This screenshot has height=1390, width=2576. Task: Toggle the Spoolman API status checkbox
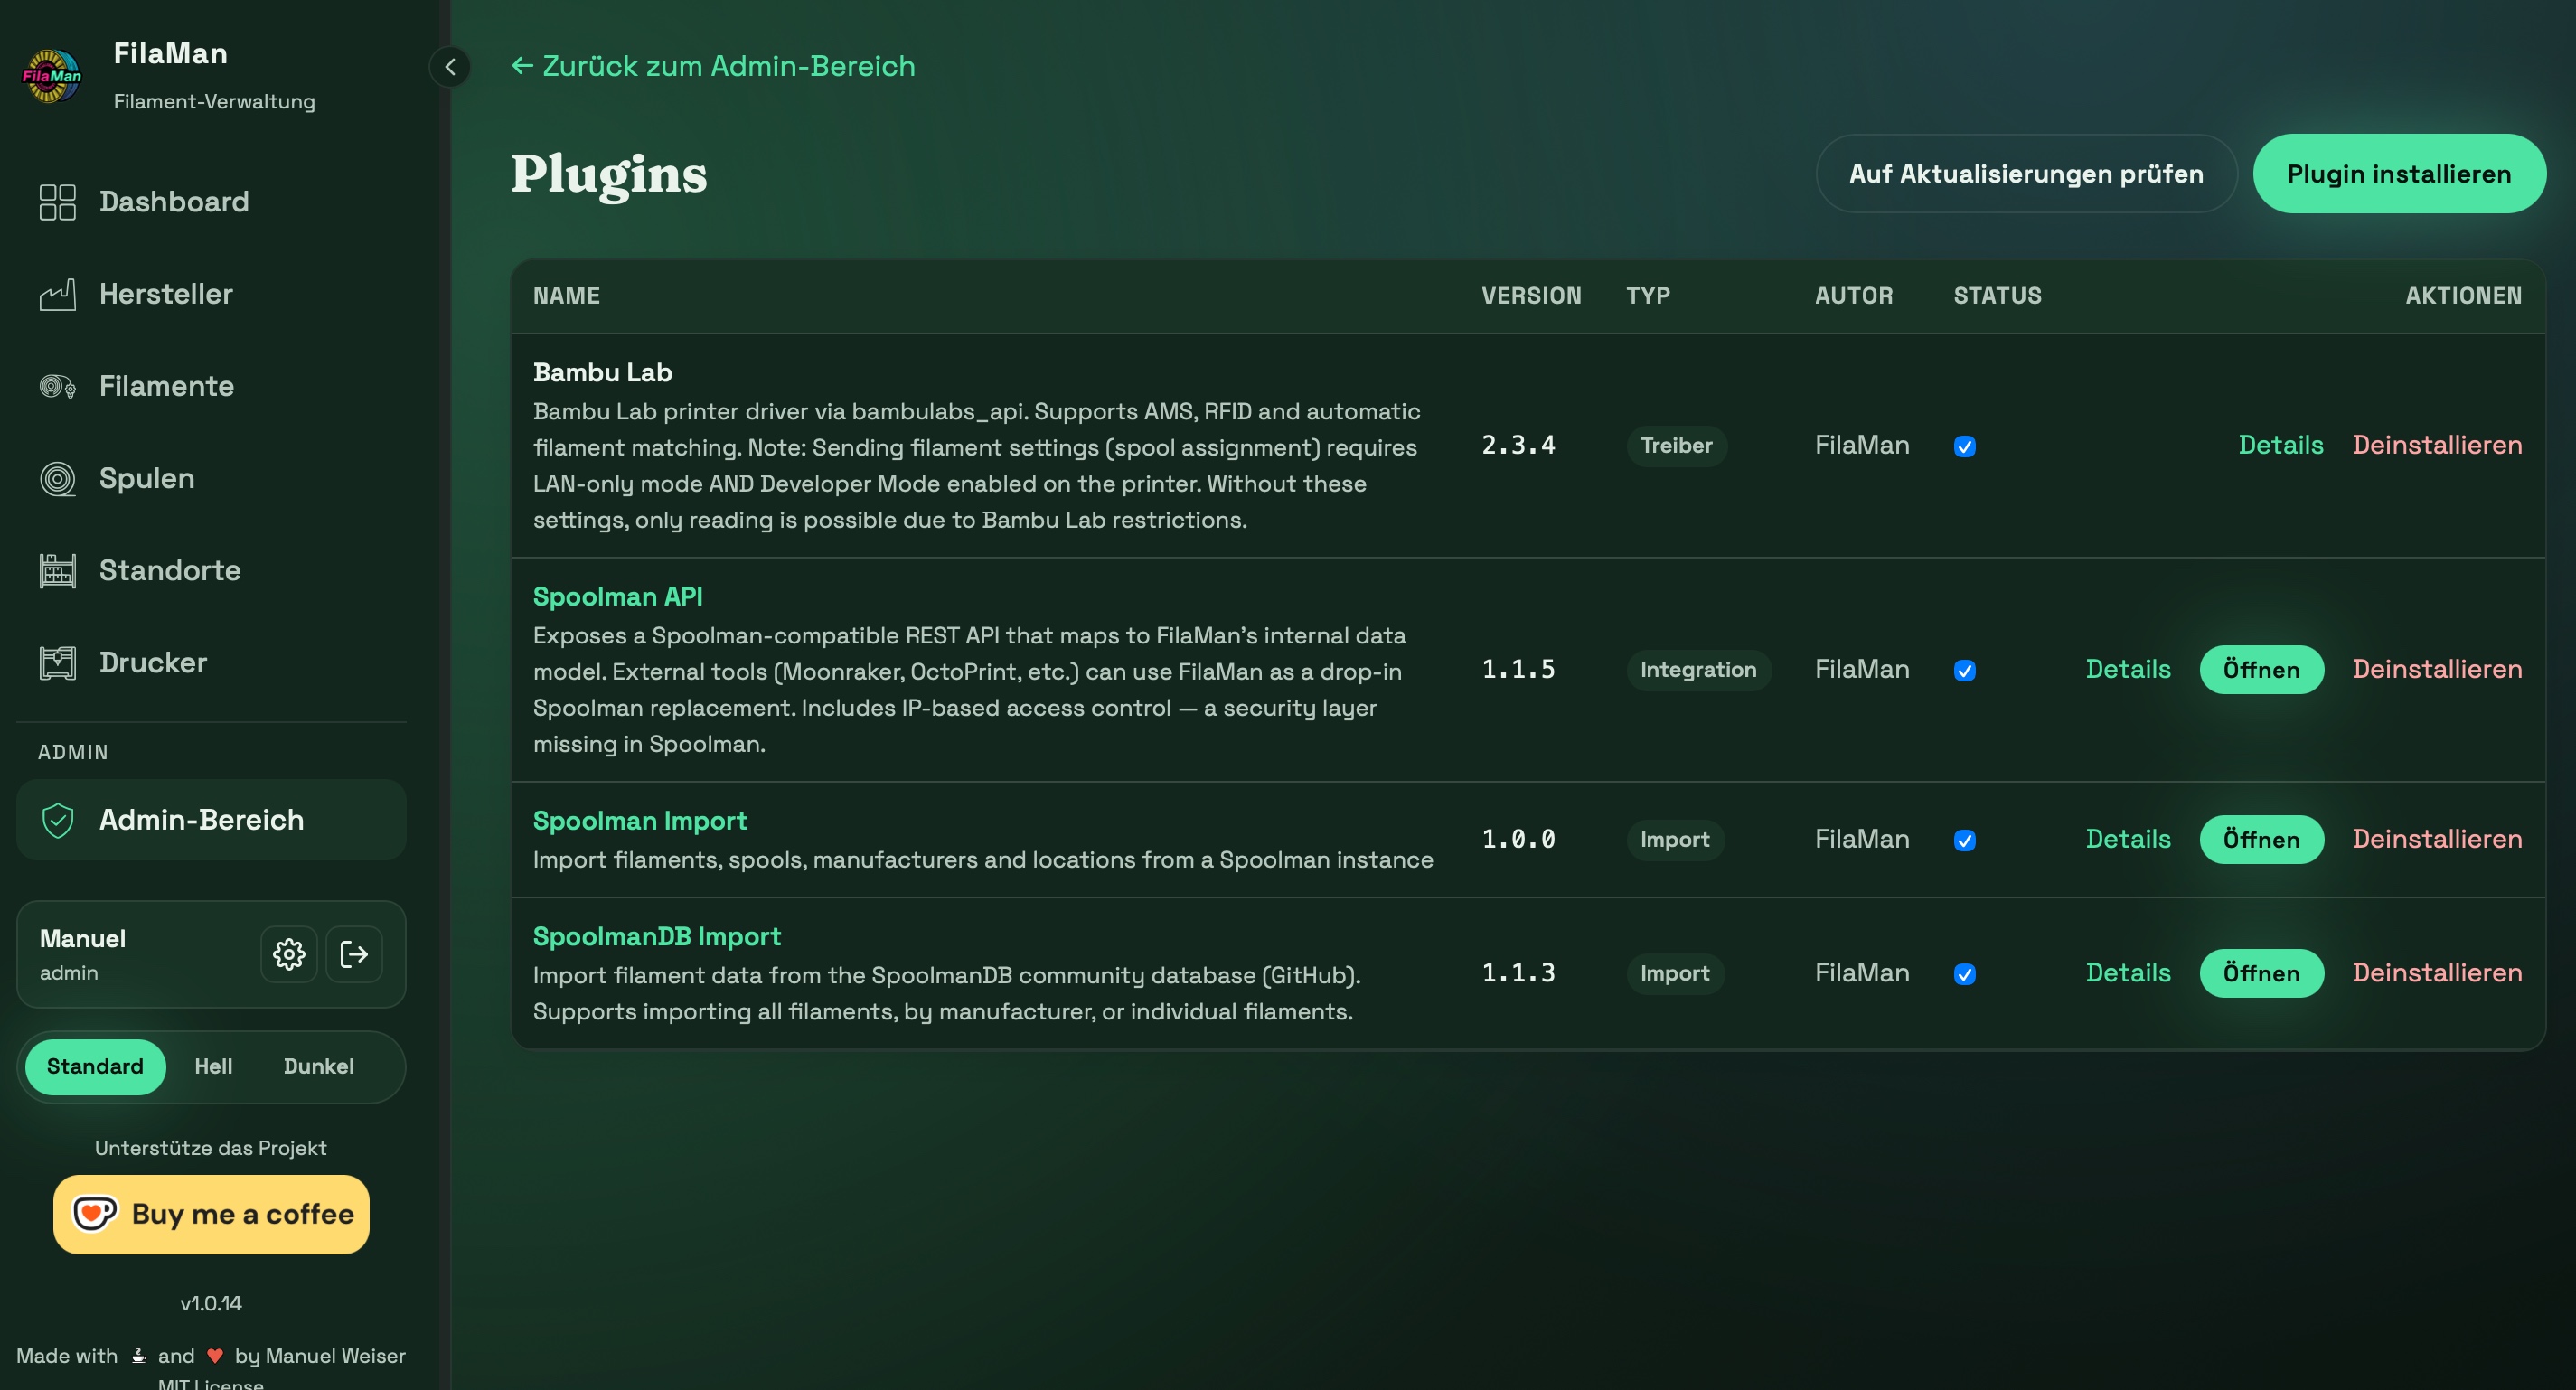(1965, 670)
